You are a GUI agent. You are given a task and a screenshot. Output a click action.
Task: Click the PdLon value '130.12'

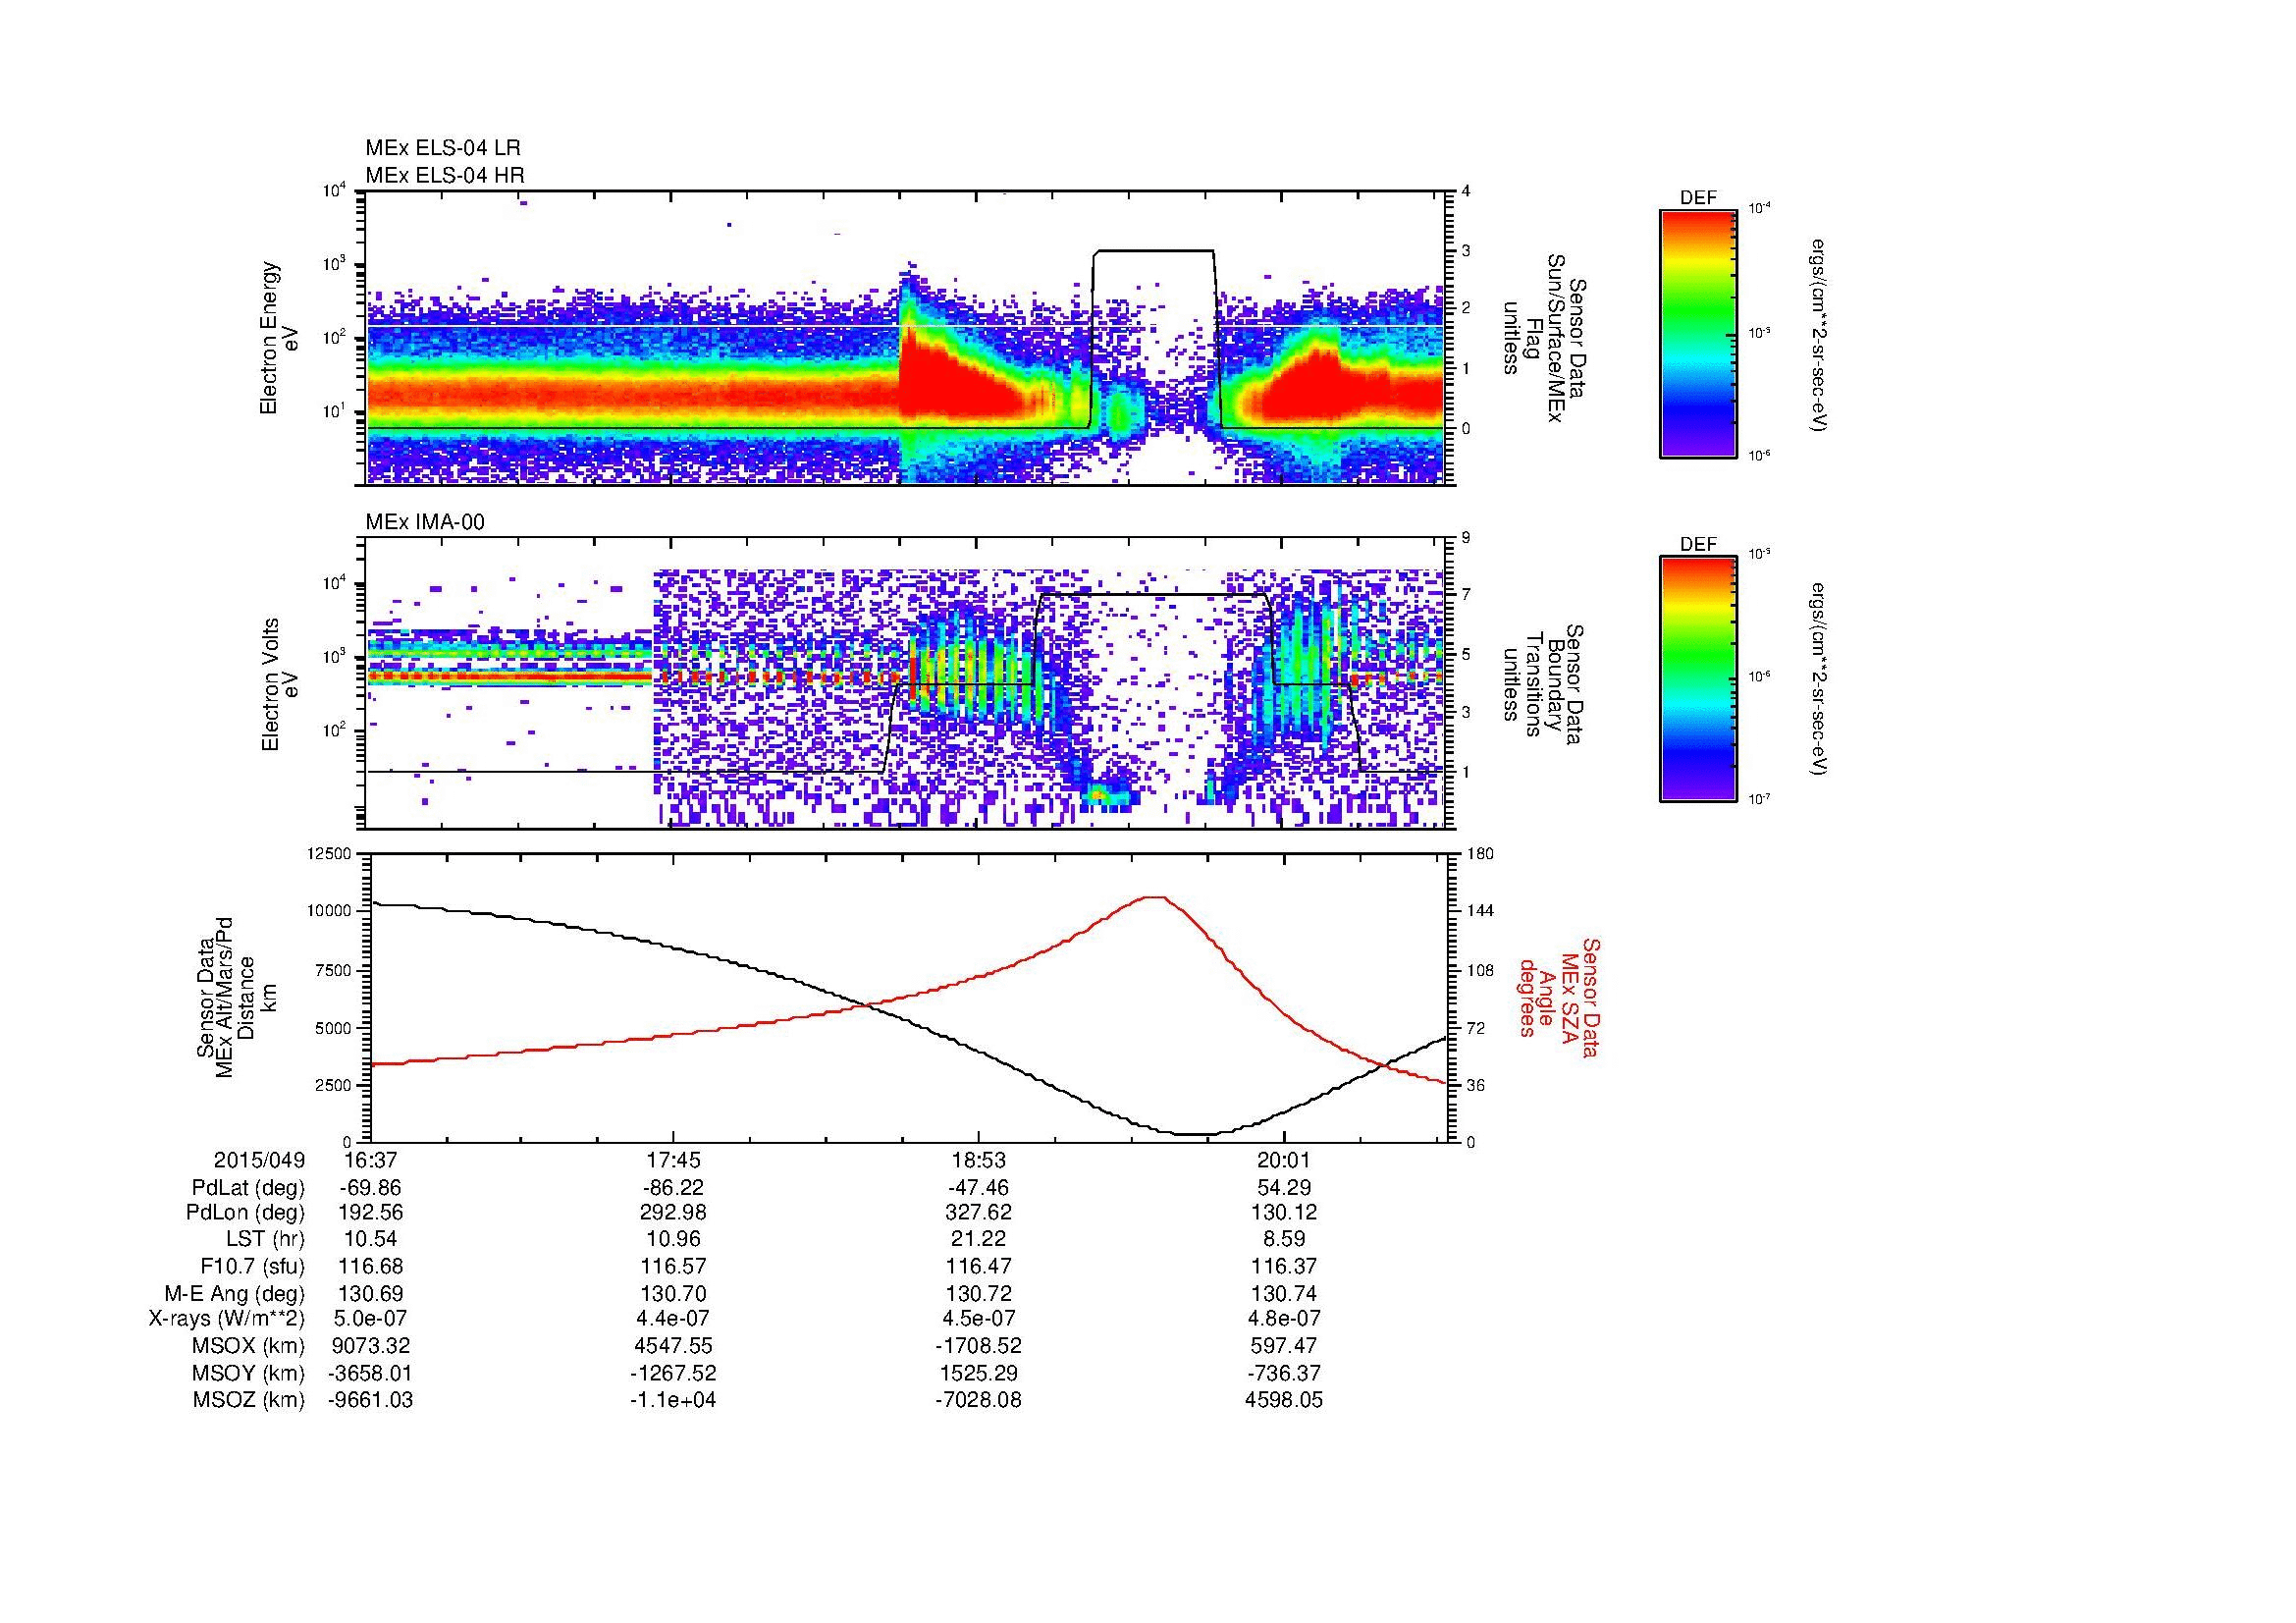pos(1284,1213)
